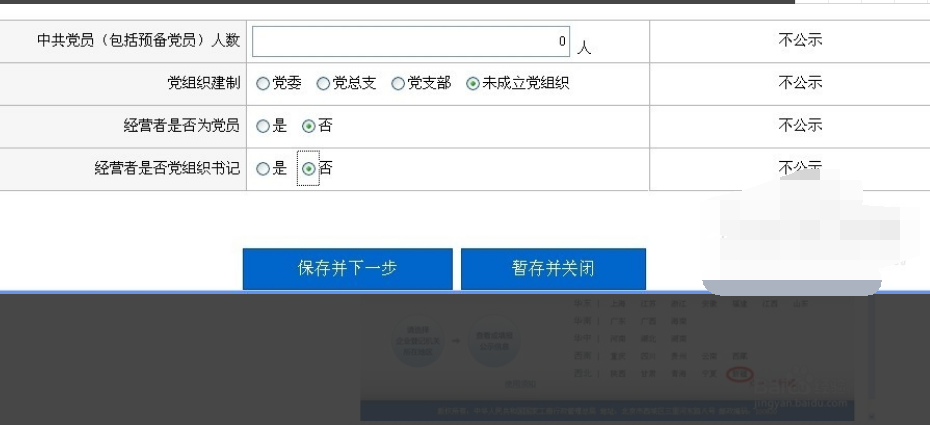Viewport: 930px width, 425px height.
Task: Select the 党总支 radio option
Action: pyautogui.click(x=323, y=84)
